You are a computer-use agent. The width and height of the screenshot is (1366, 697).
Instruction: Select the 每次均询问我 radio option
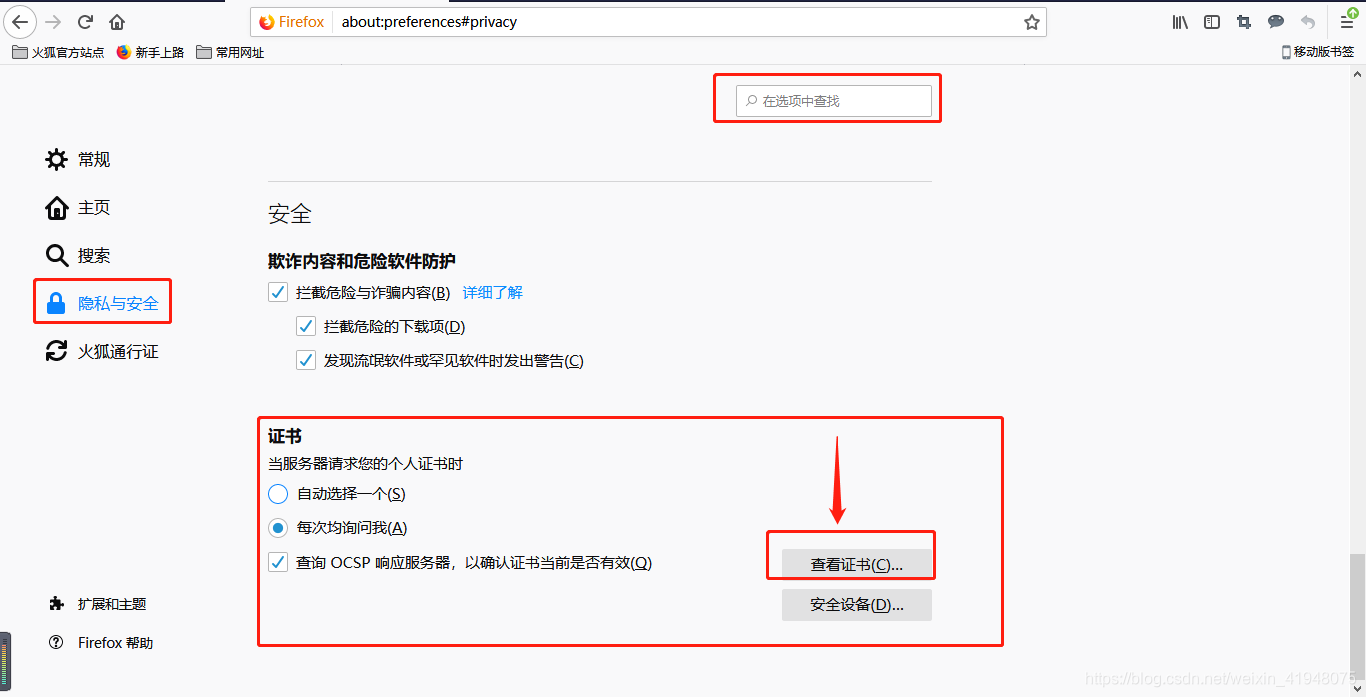click(x=278, y=528)
